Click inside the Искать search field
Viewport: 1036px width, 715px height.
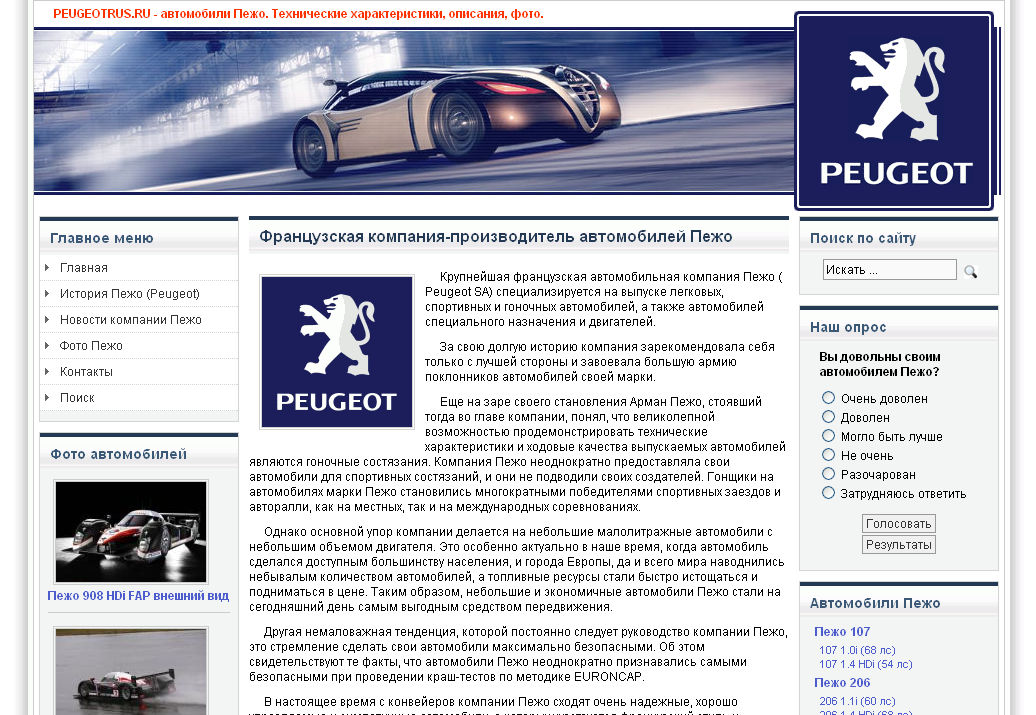click(889, 268)
